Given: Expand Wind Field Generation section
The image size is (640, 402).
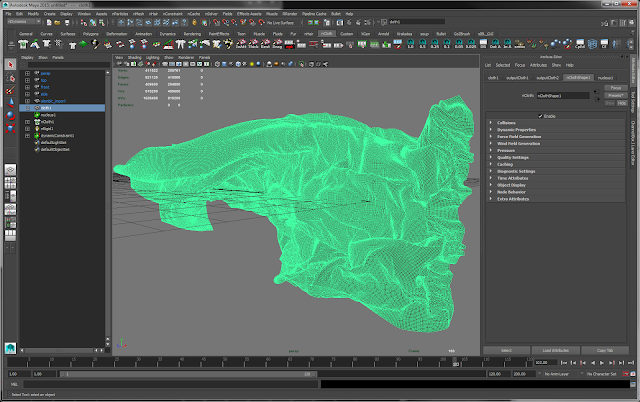Looking at the screenshot, I should click(556, 144).
